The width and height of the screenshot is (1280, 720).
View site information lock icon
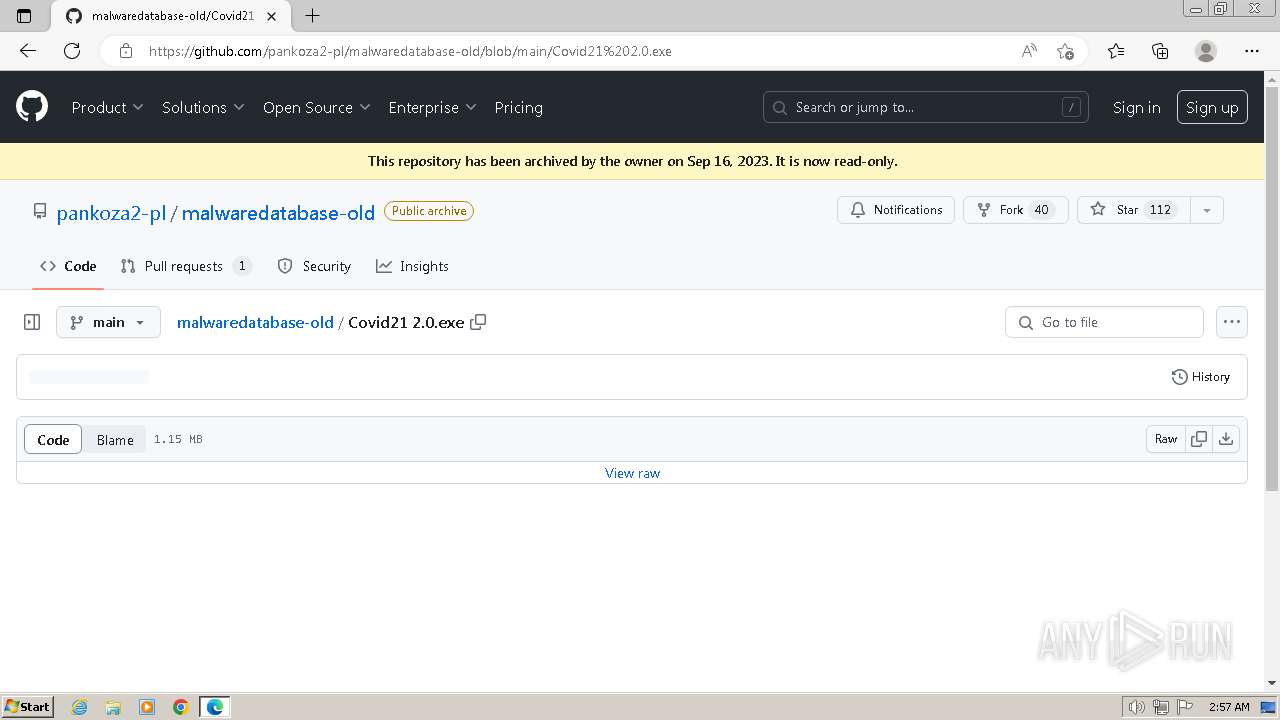(126, 51)
